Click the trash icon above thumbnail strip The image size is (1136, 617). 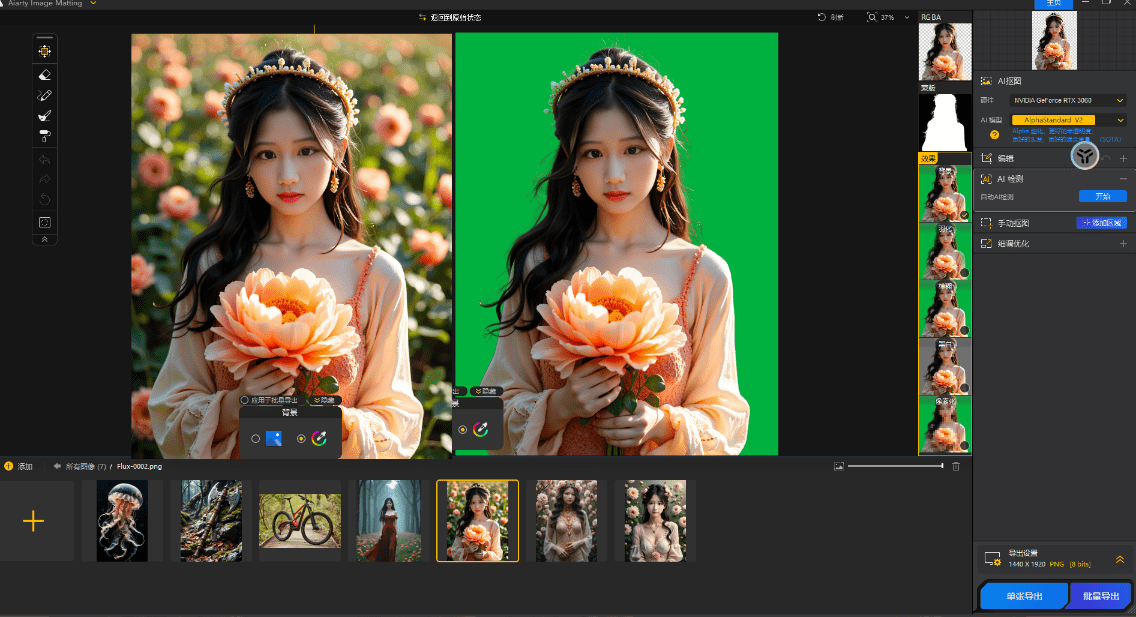coord(956,466)
